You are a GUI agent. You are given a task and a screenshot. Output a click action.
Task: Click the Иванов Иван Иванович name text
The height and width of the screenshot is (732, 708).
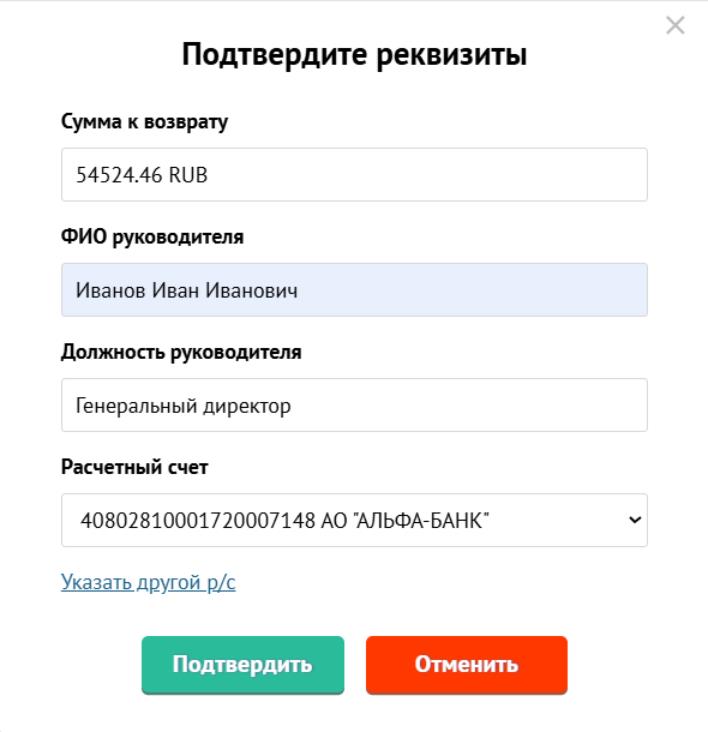[x=186, y=290]
